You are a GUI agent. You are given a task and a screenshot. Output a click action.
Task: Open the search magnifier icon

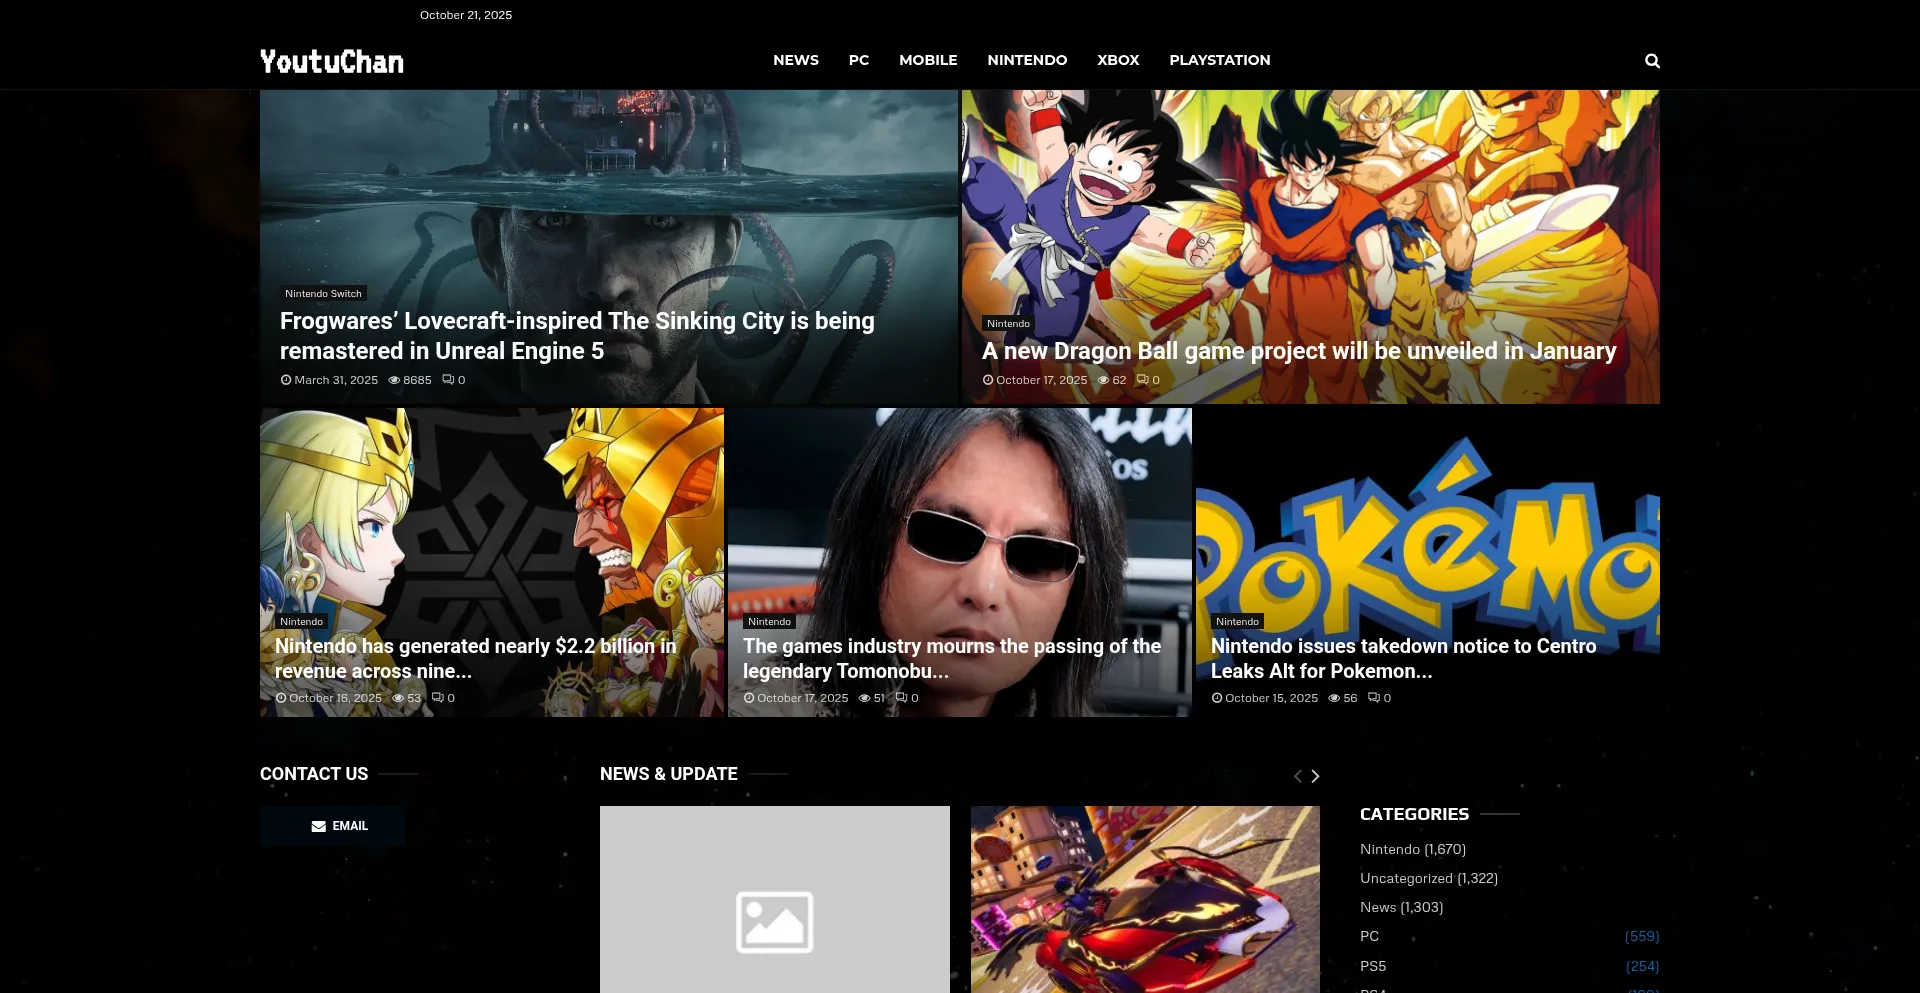[1652, 61]
